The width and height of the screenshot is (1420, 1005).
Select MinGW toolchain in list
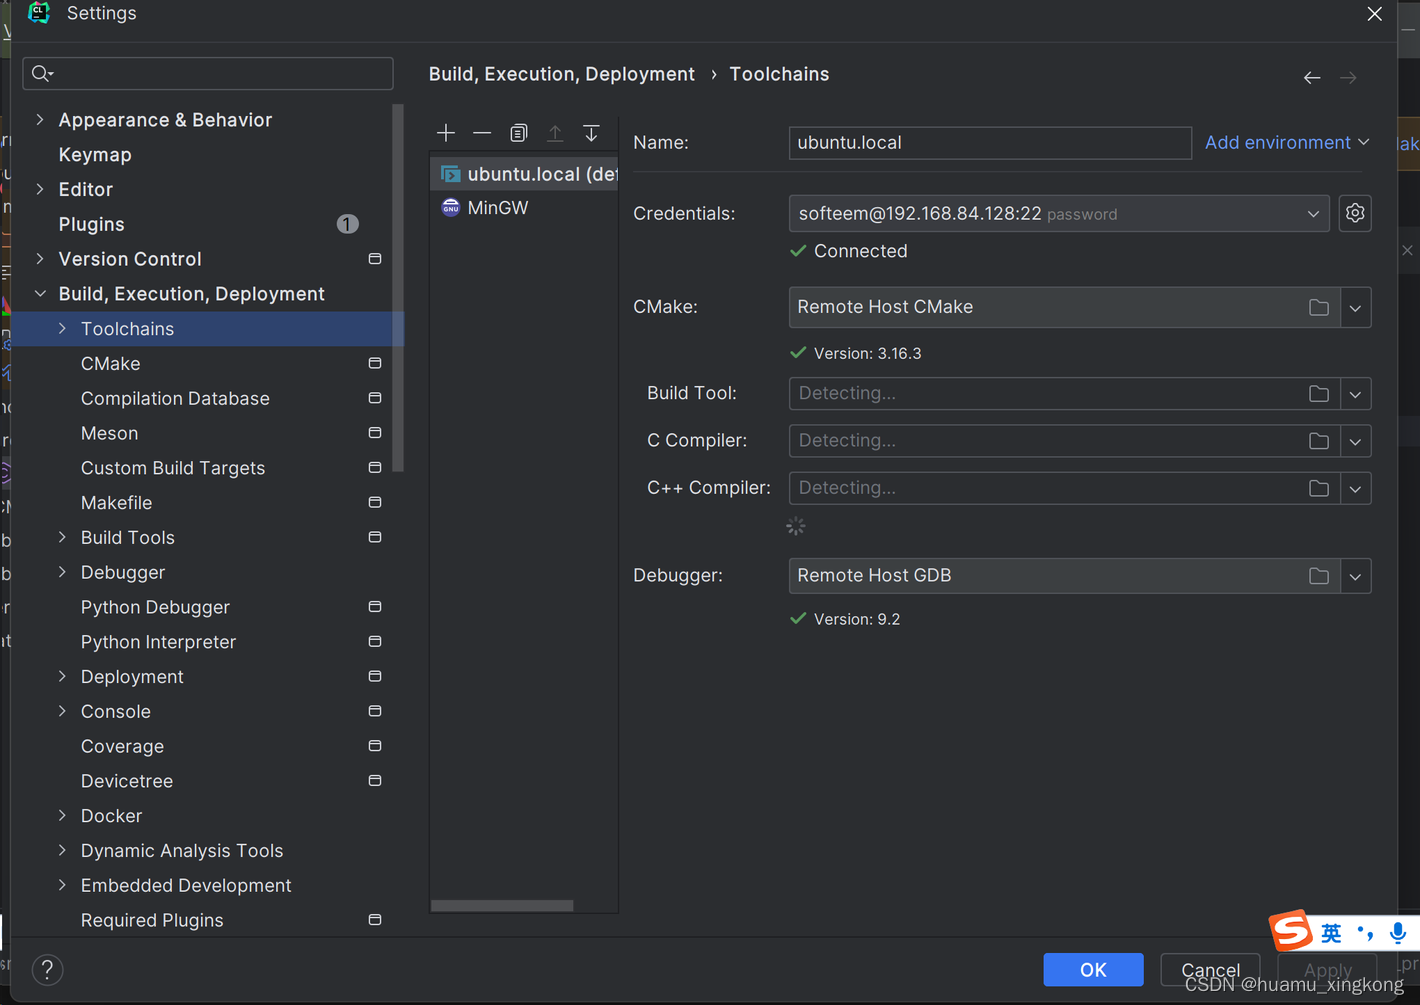coord(524,208)
